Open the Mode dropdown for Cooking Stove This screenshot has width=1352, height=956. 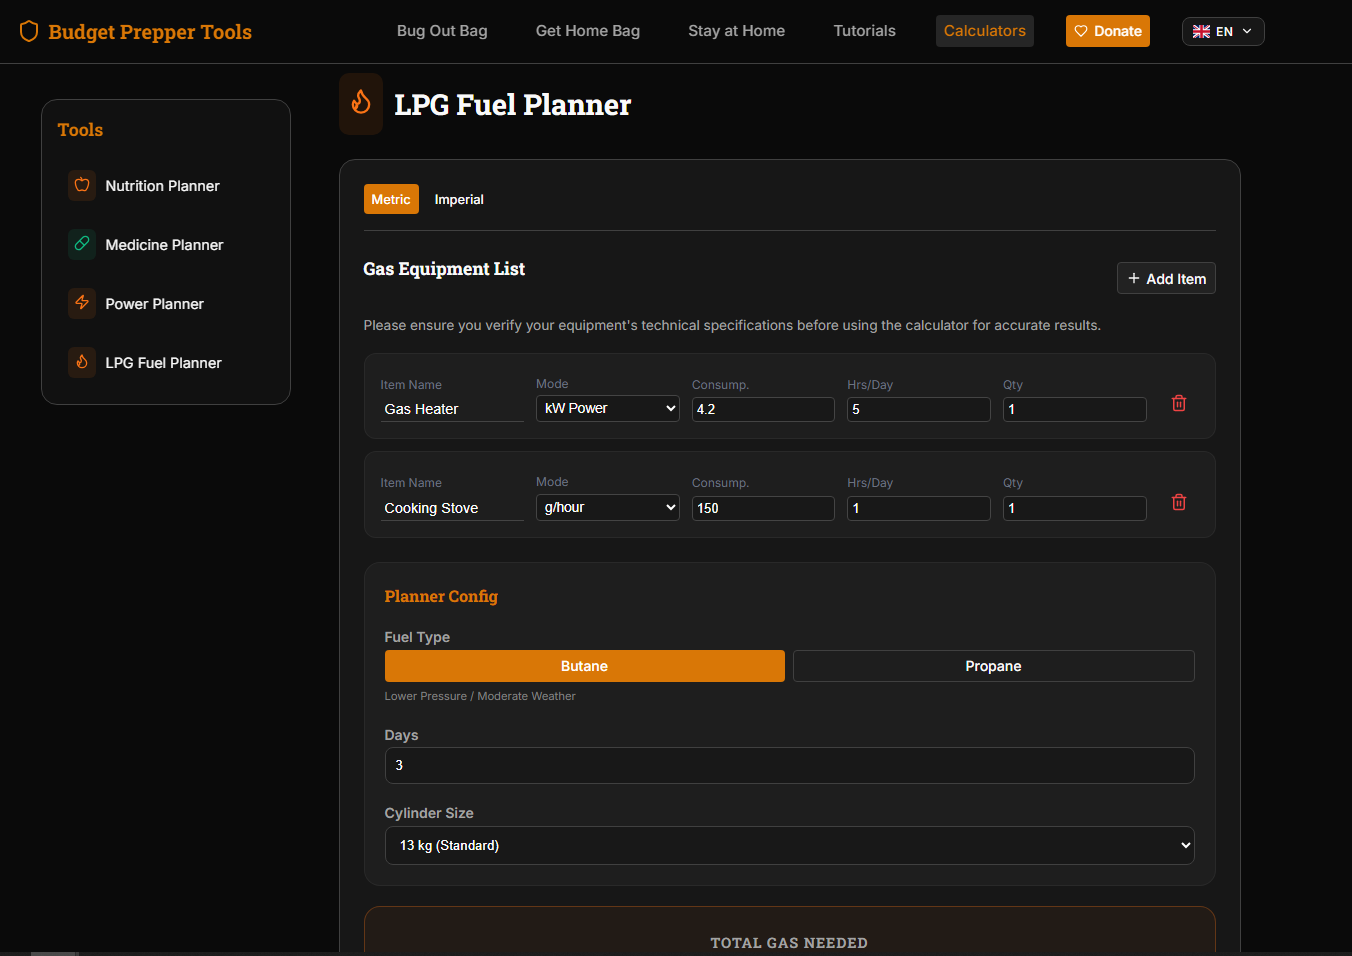608,507
